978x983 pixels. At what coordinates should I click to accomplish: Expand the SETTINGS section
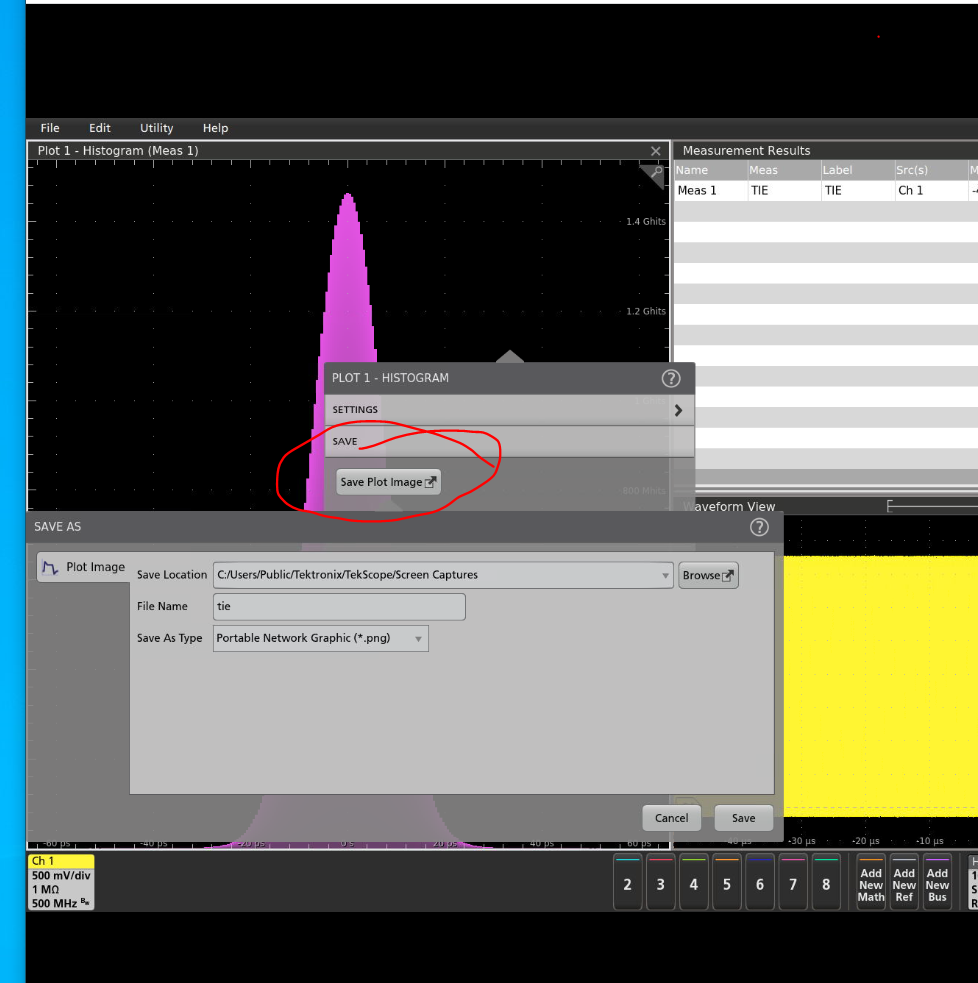(x=509, y=410)
